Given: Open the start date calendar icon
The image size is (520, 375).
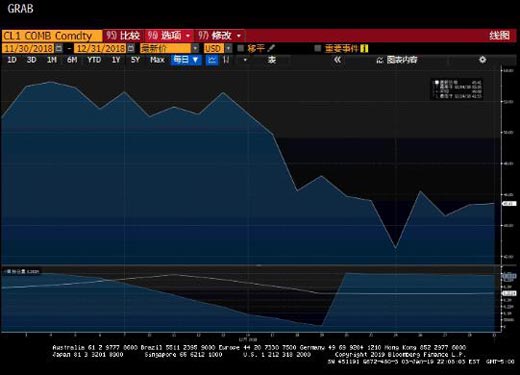Looking at the screenshot, I should (x=59, y=48).
